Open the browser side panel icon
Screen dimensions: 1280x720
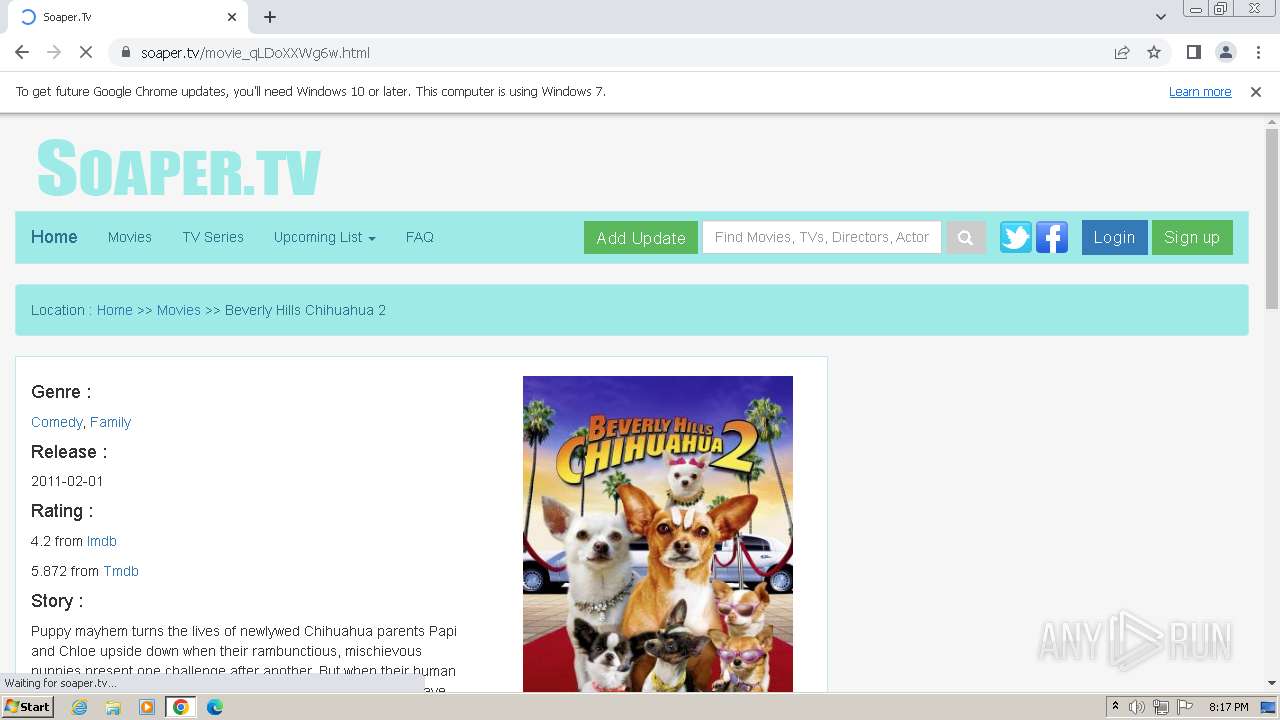pyautogui.click(x=1193, y=52)
